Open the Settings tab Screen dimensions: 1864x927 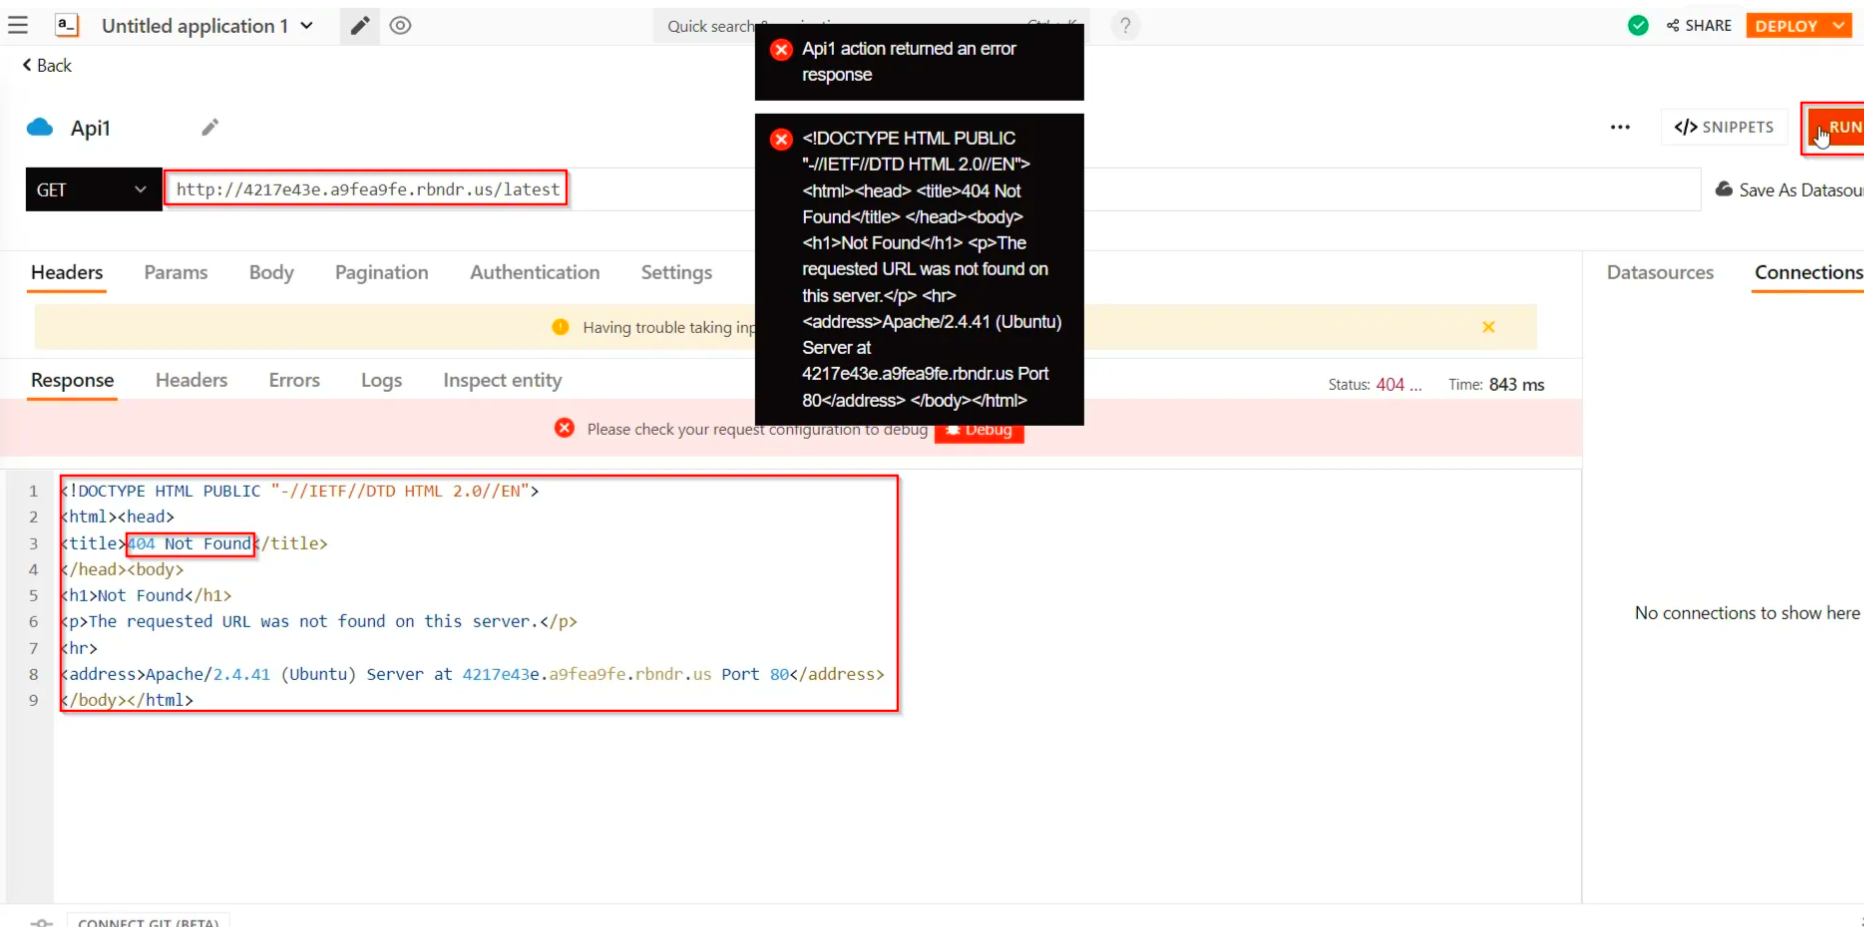pyautogui.click(x=676, y=272)
